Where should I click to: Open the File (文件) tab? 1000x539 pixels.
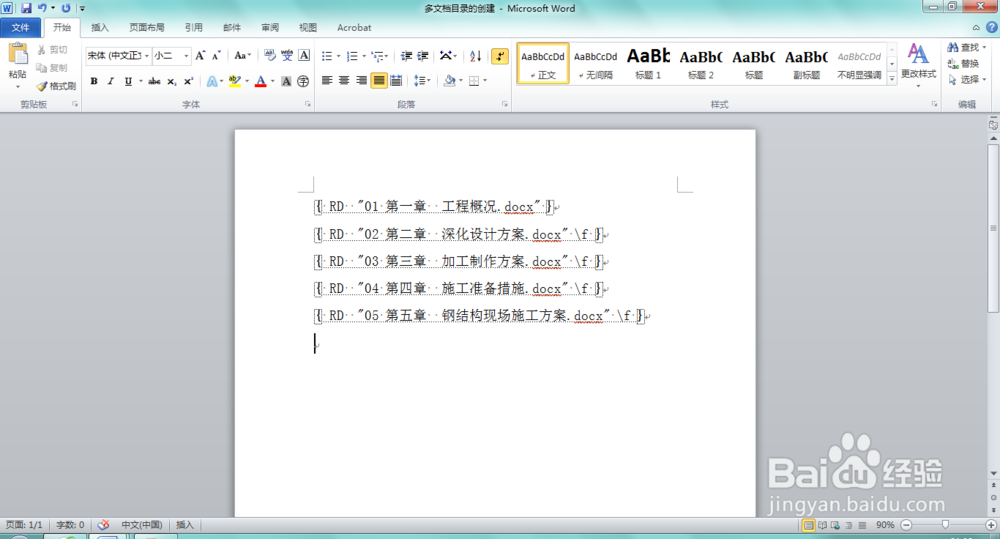[x=20, y=27]
